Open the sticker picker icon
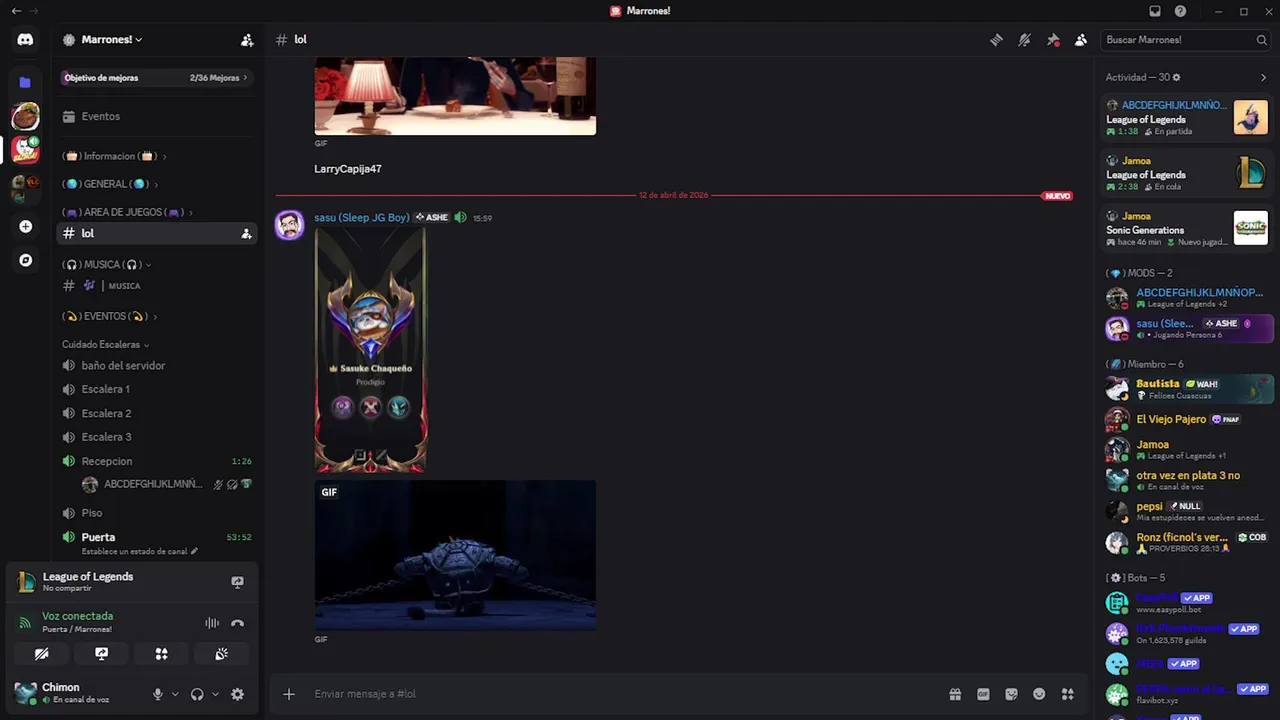Screen dimensions: 1280x720 pyautogui.click(x=1011, y=694)
